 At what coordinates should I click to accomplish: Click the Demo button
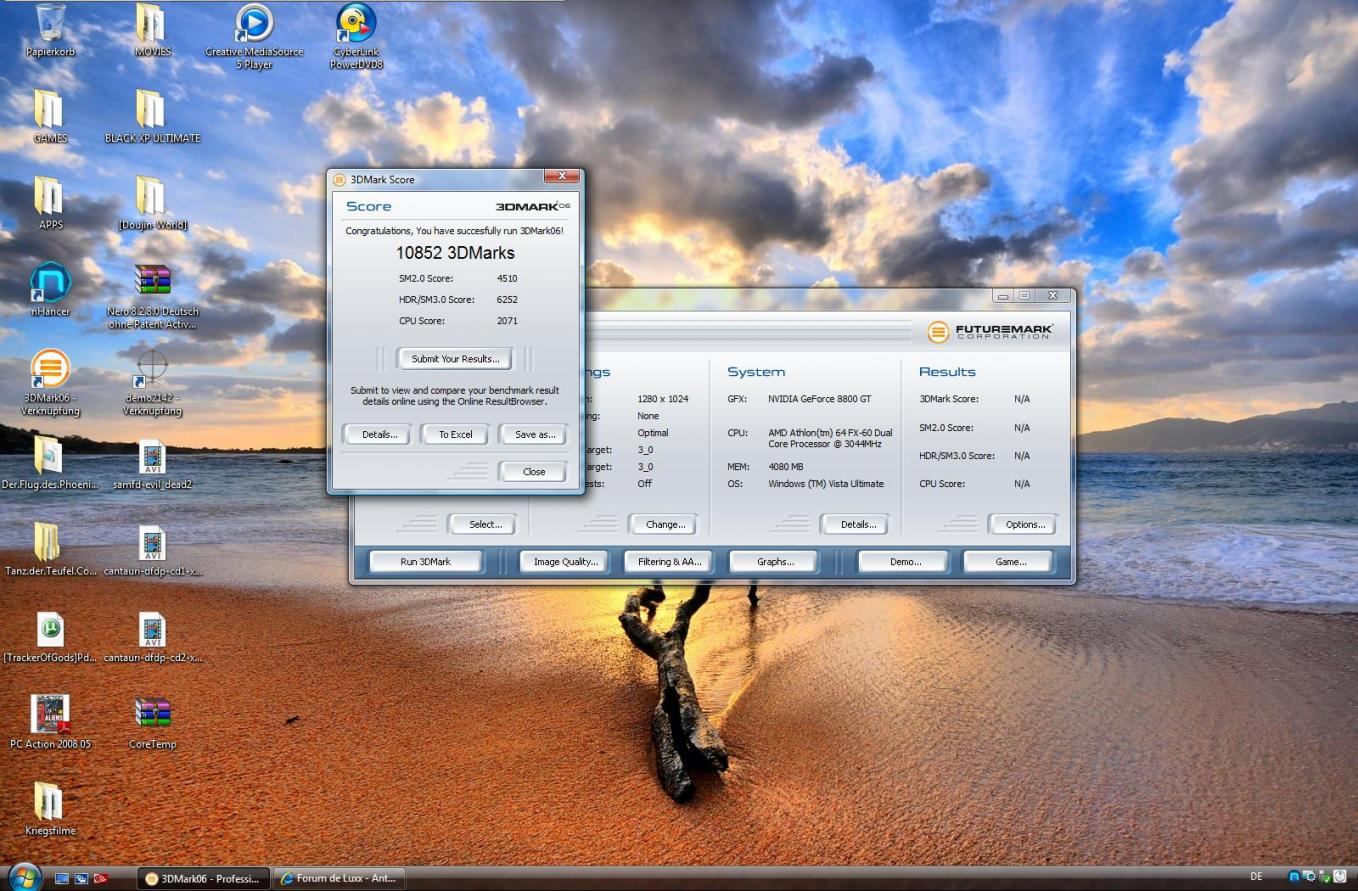(905, 562)
